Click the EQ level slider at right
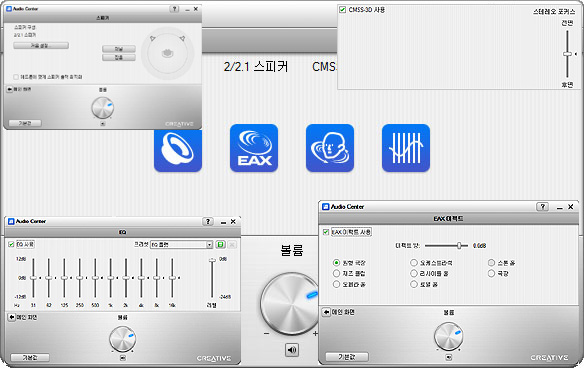The width and height of the screenshot is (584, 368). [212, 278]
